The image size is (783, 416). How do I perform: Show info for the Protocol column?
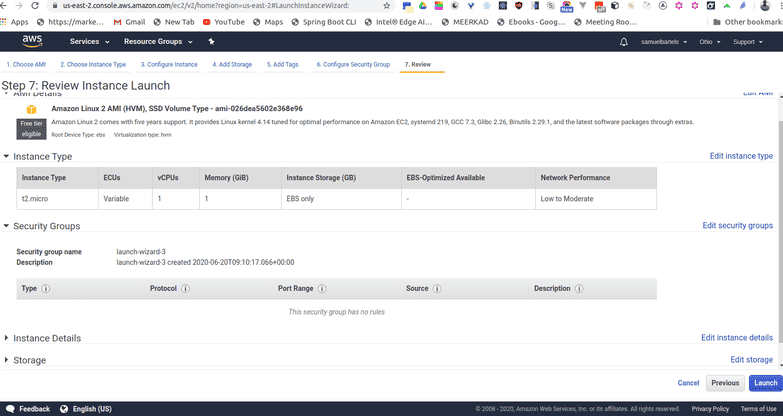pyautogui.click(x=185, y=289)
